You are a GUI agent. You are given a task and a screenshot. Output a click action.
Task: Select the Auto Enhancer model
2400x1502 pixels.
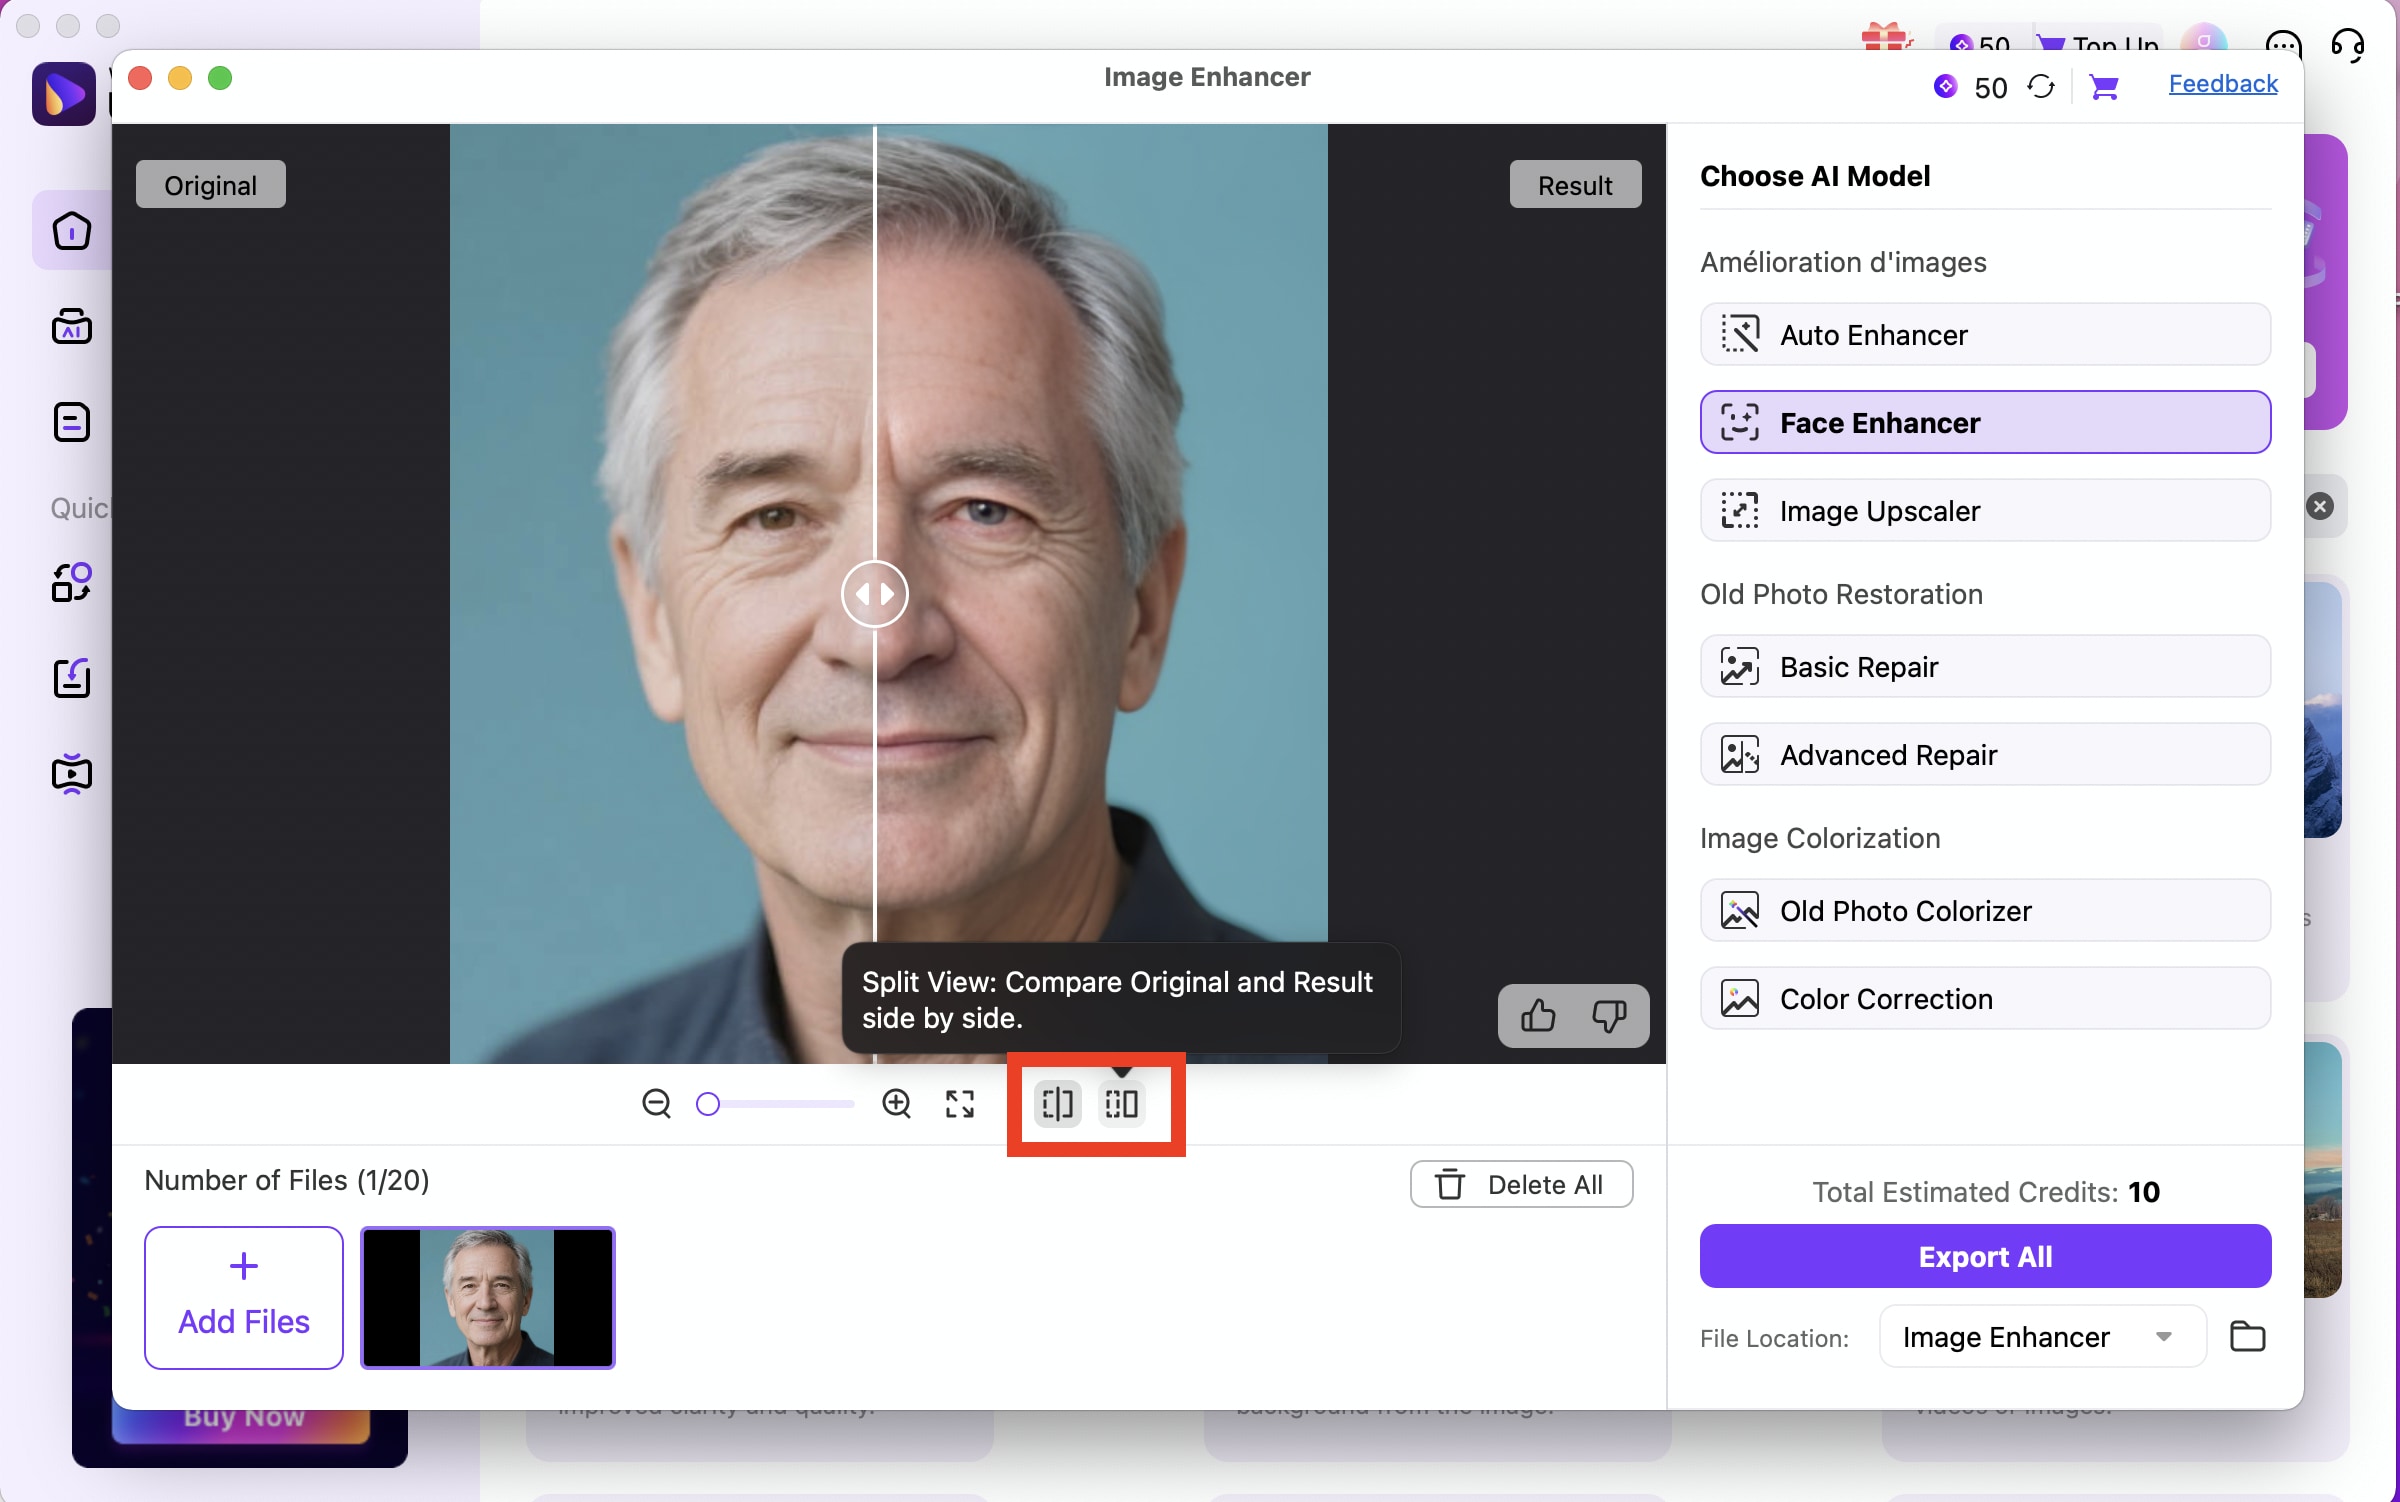1985,335
